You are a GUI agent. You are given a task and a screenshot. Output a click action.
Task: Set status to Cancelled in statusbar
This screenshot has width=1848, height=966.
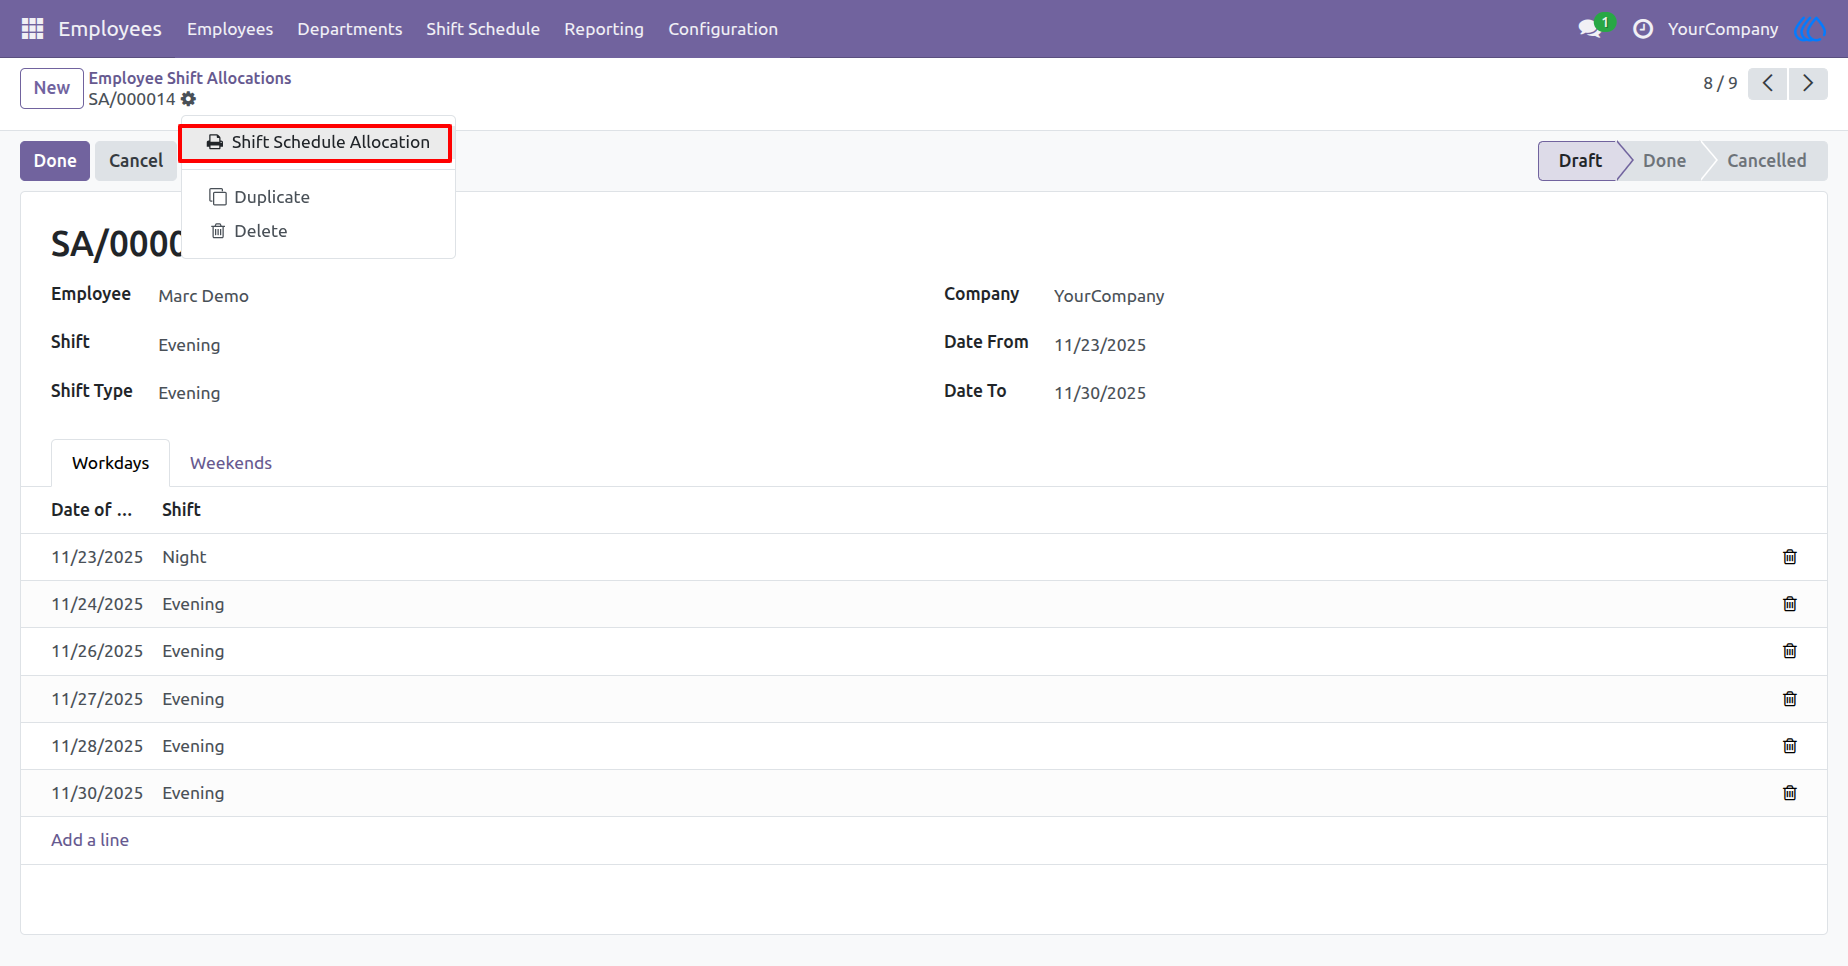pos(1767,161)
